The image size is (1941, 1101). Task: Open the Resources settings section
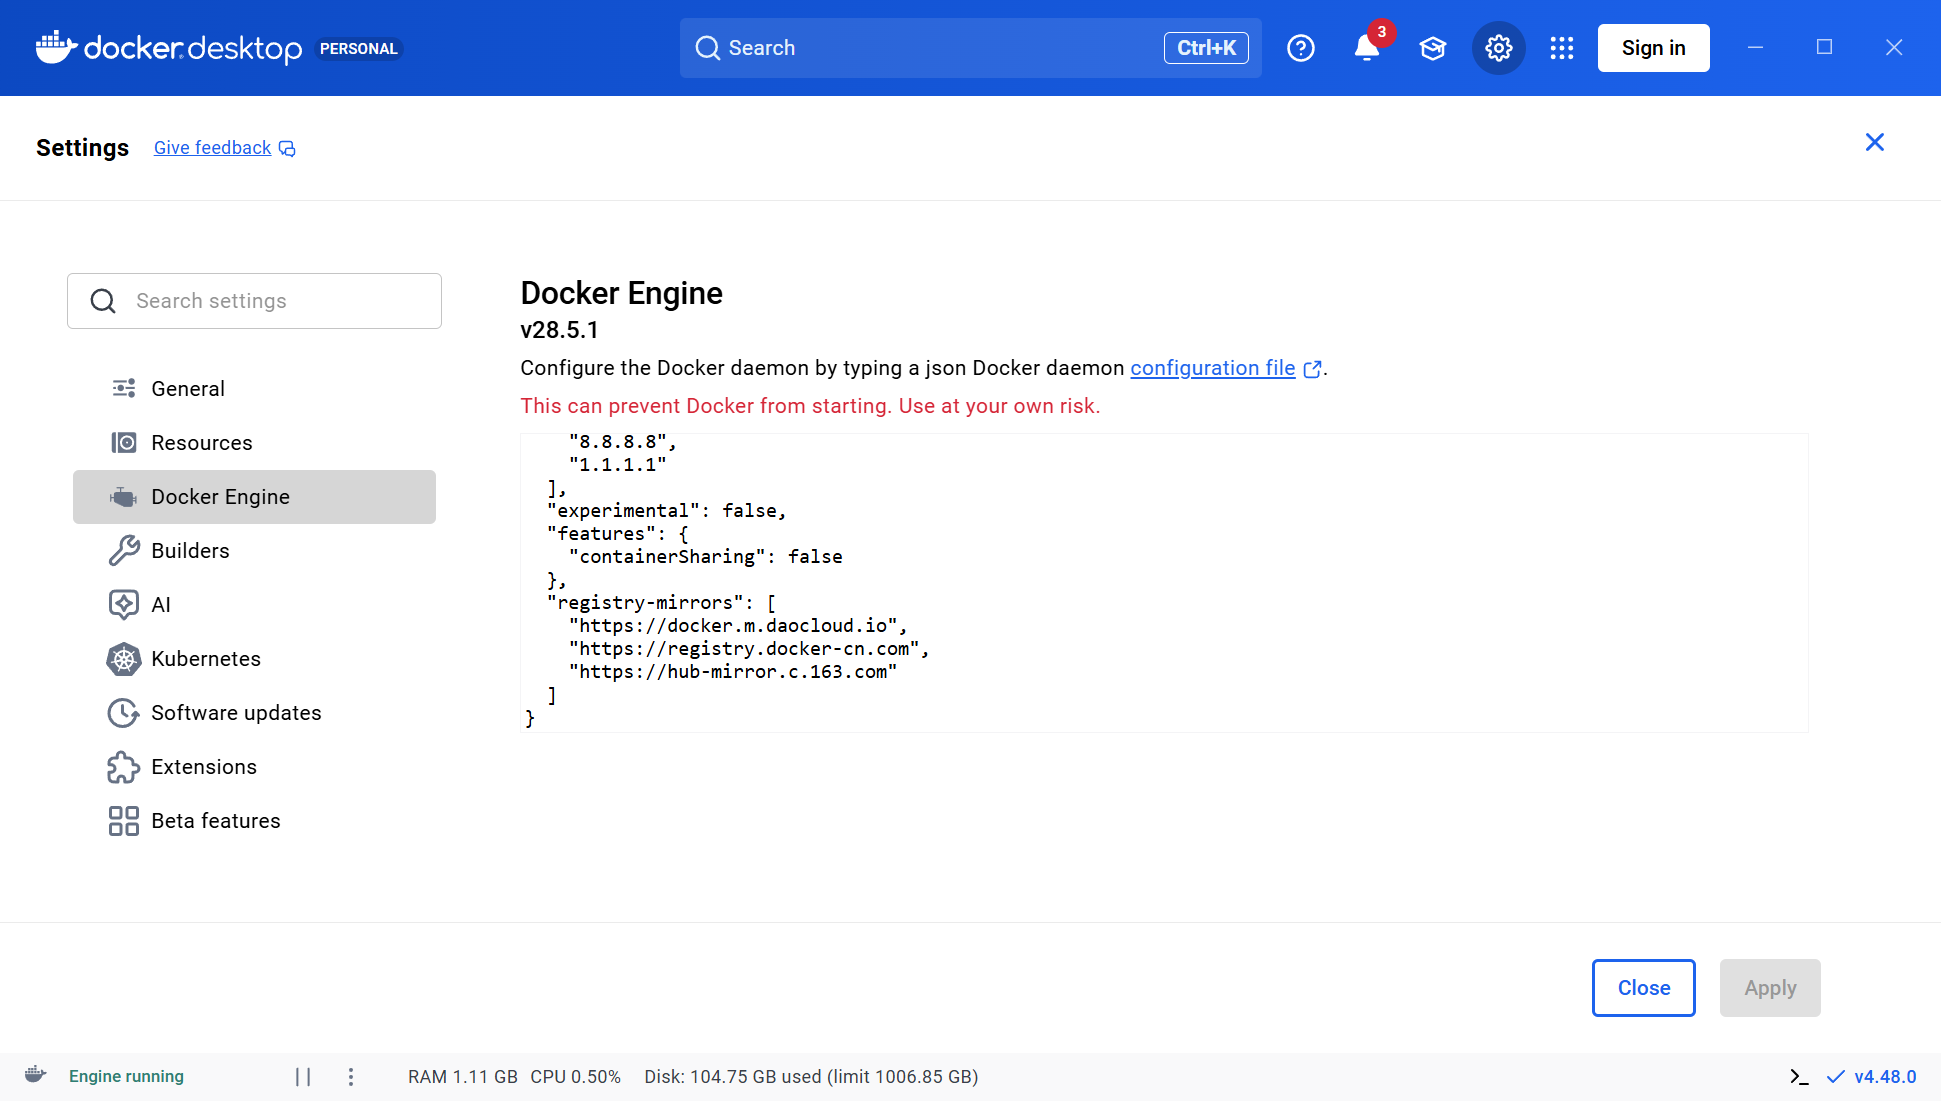click(201, 443)
